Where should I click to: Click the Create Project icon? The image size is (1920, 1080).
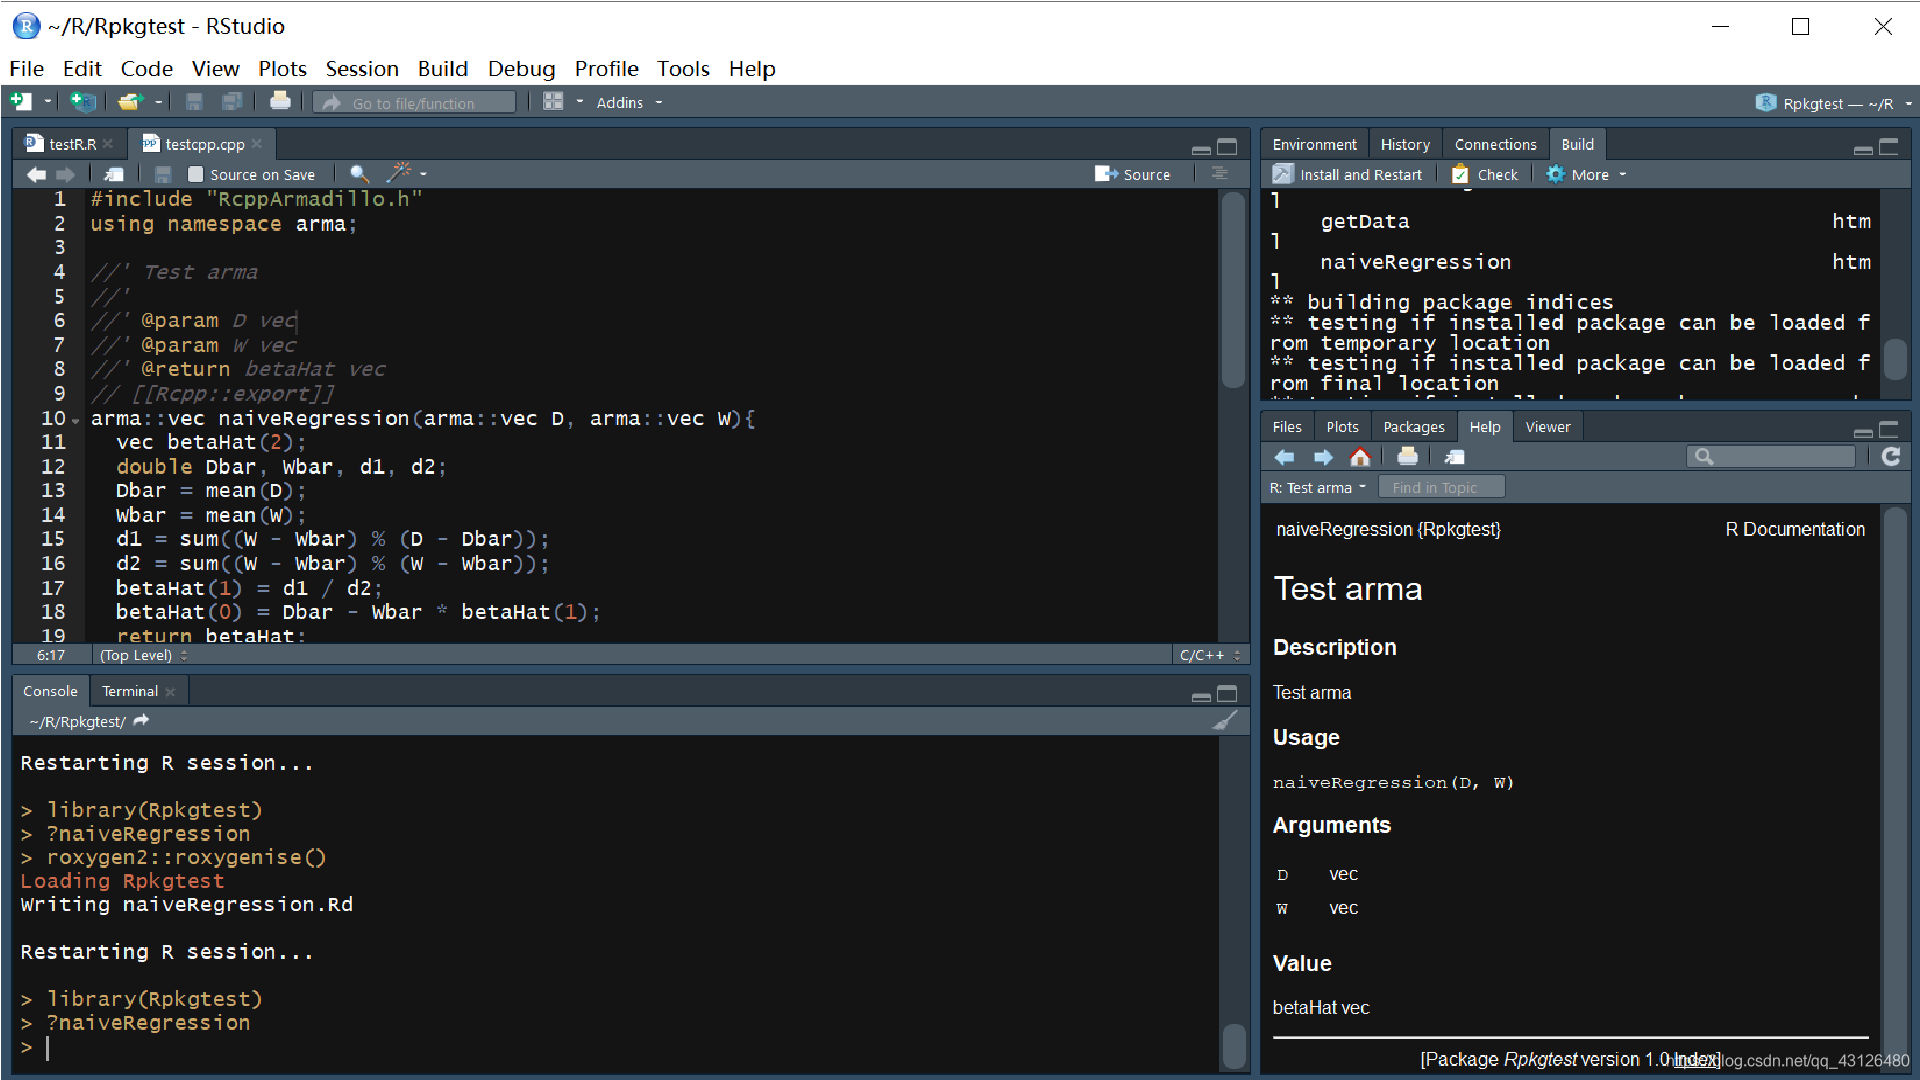(x=84, y=102)
